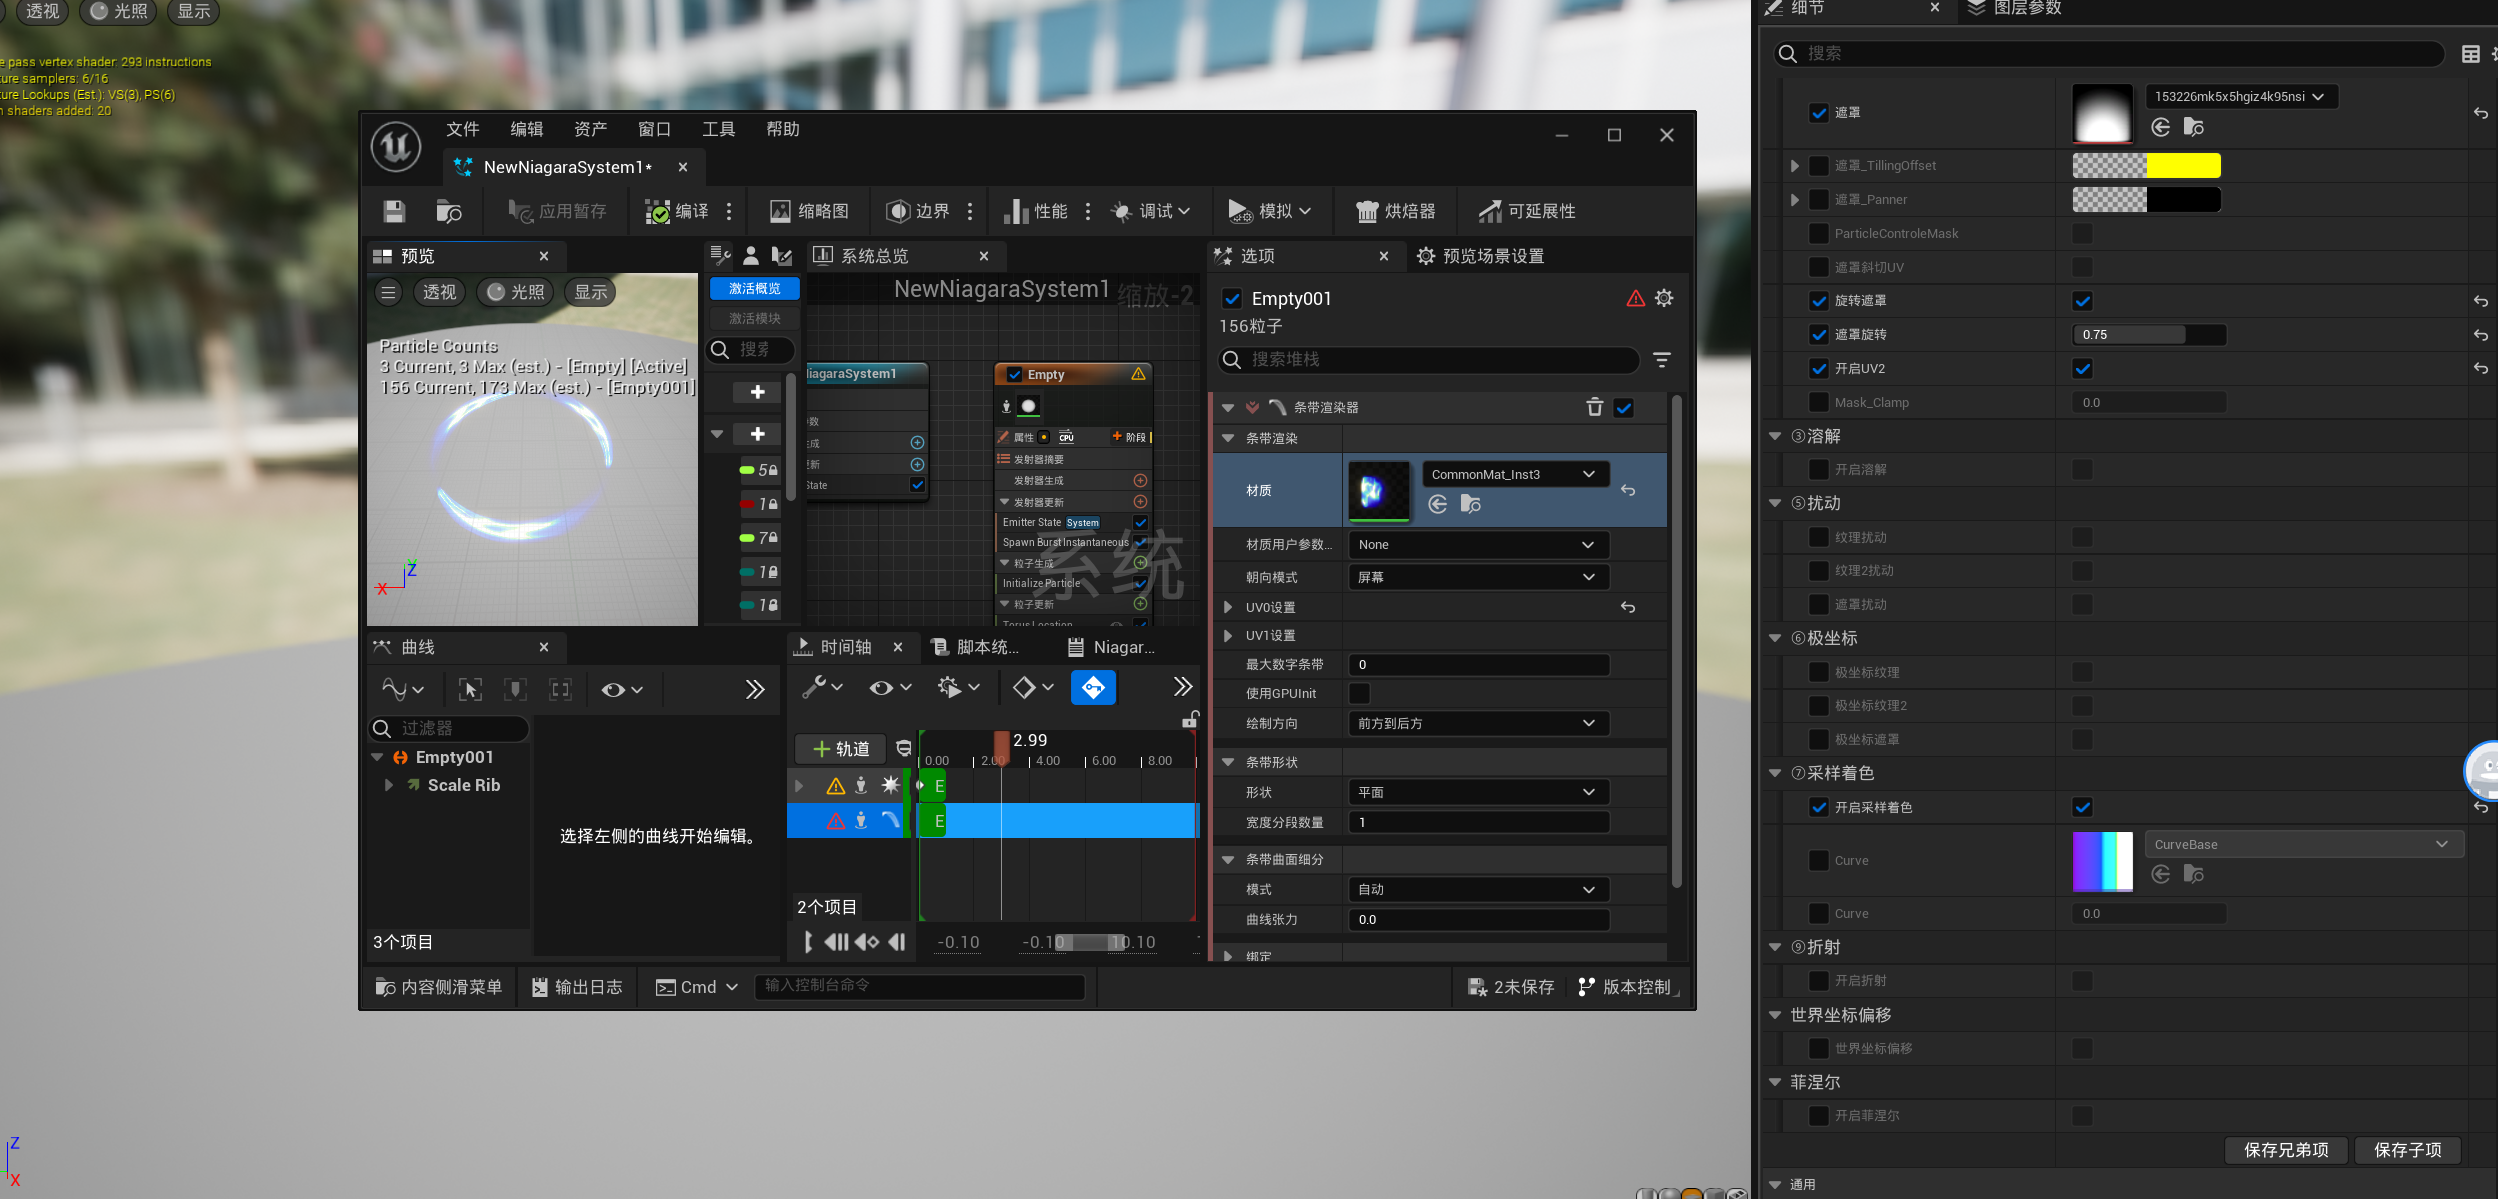Use selected asset arrow for CommonMat_Inst3
This screenshot has height=1199, width=2498.
pos(1438,504)
